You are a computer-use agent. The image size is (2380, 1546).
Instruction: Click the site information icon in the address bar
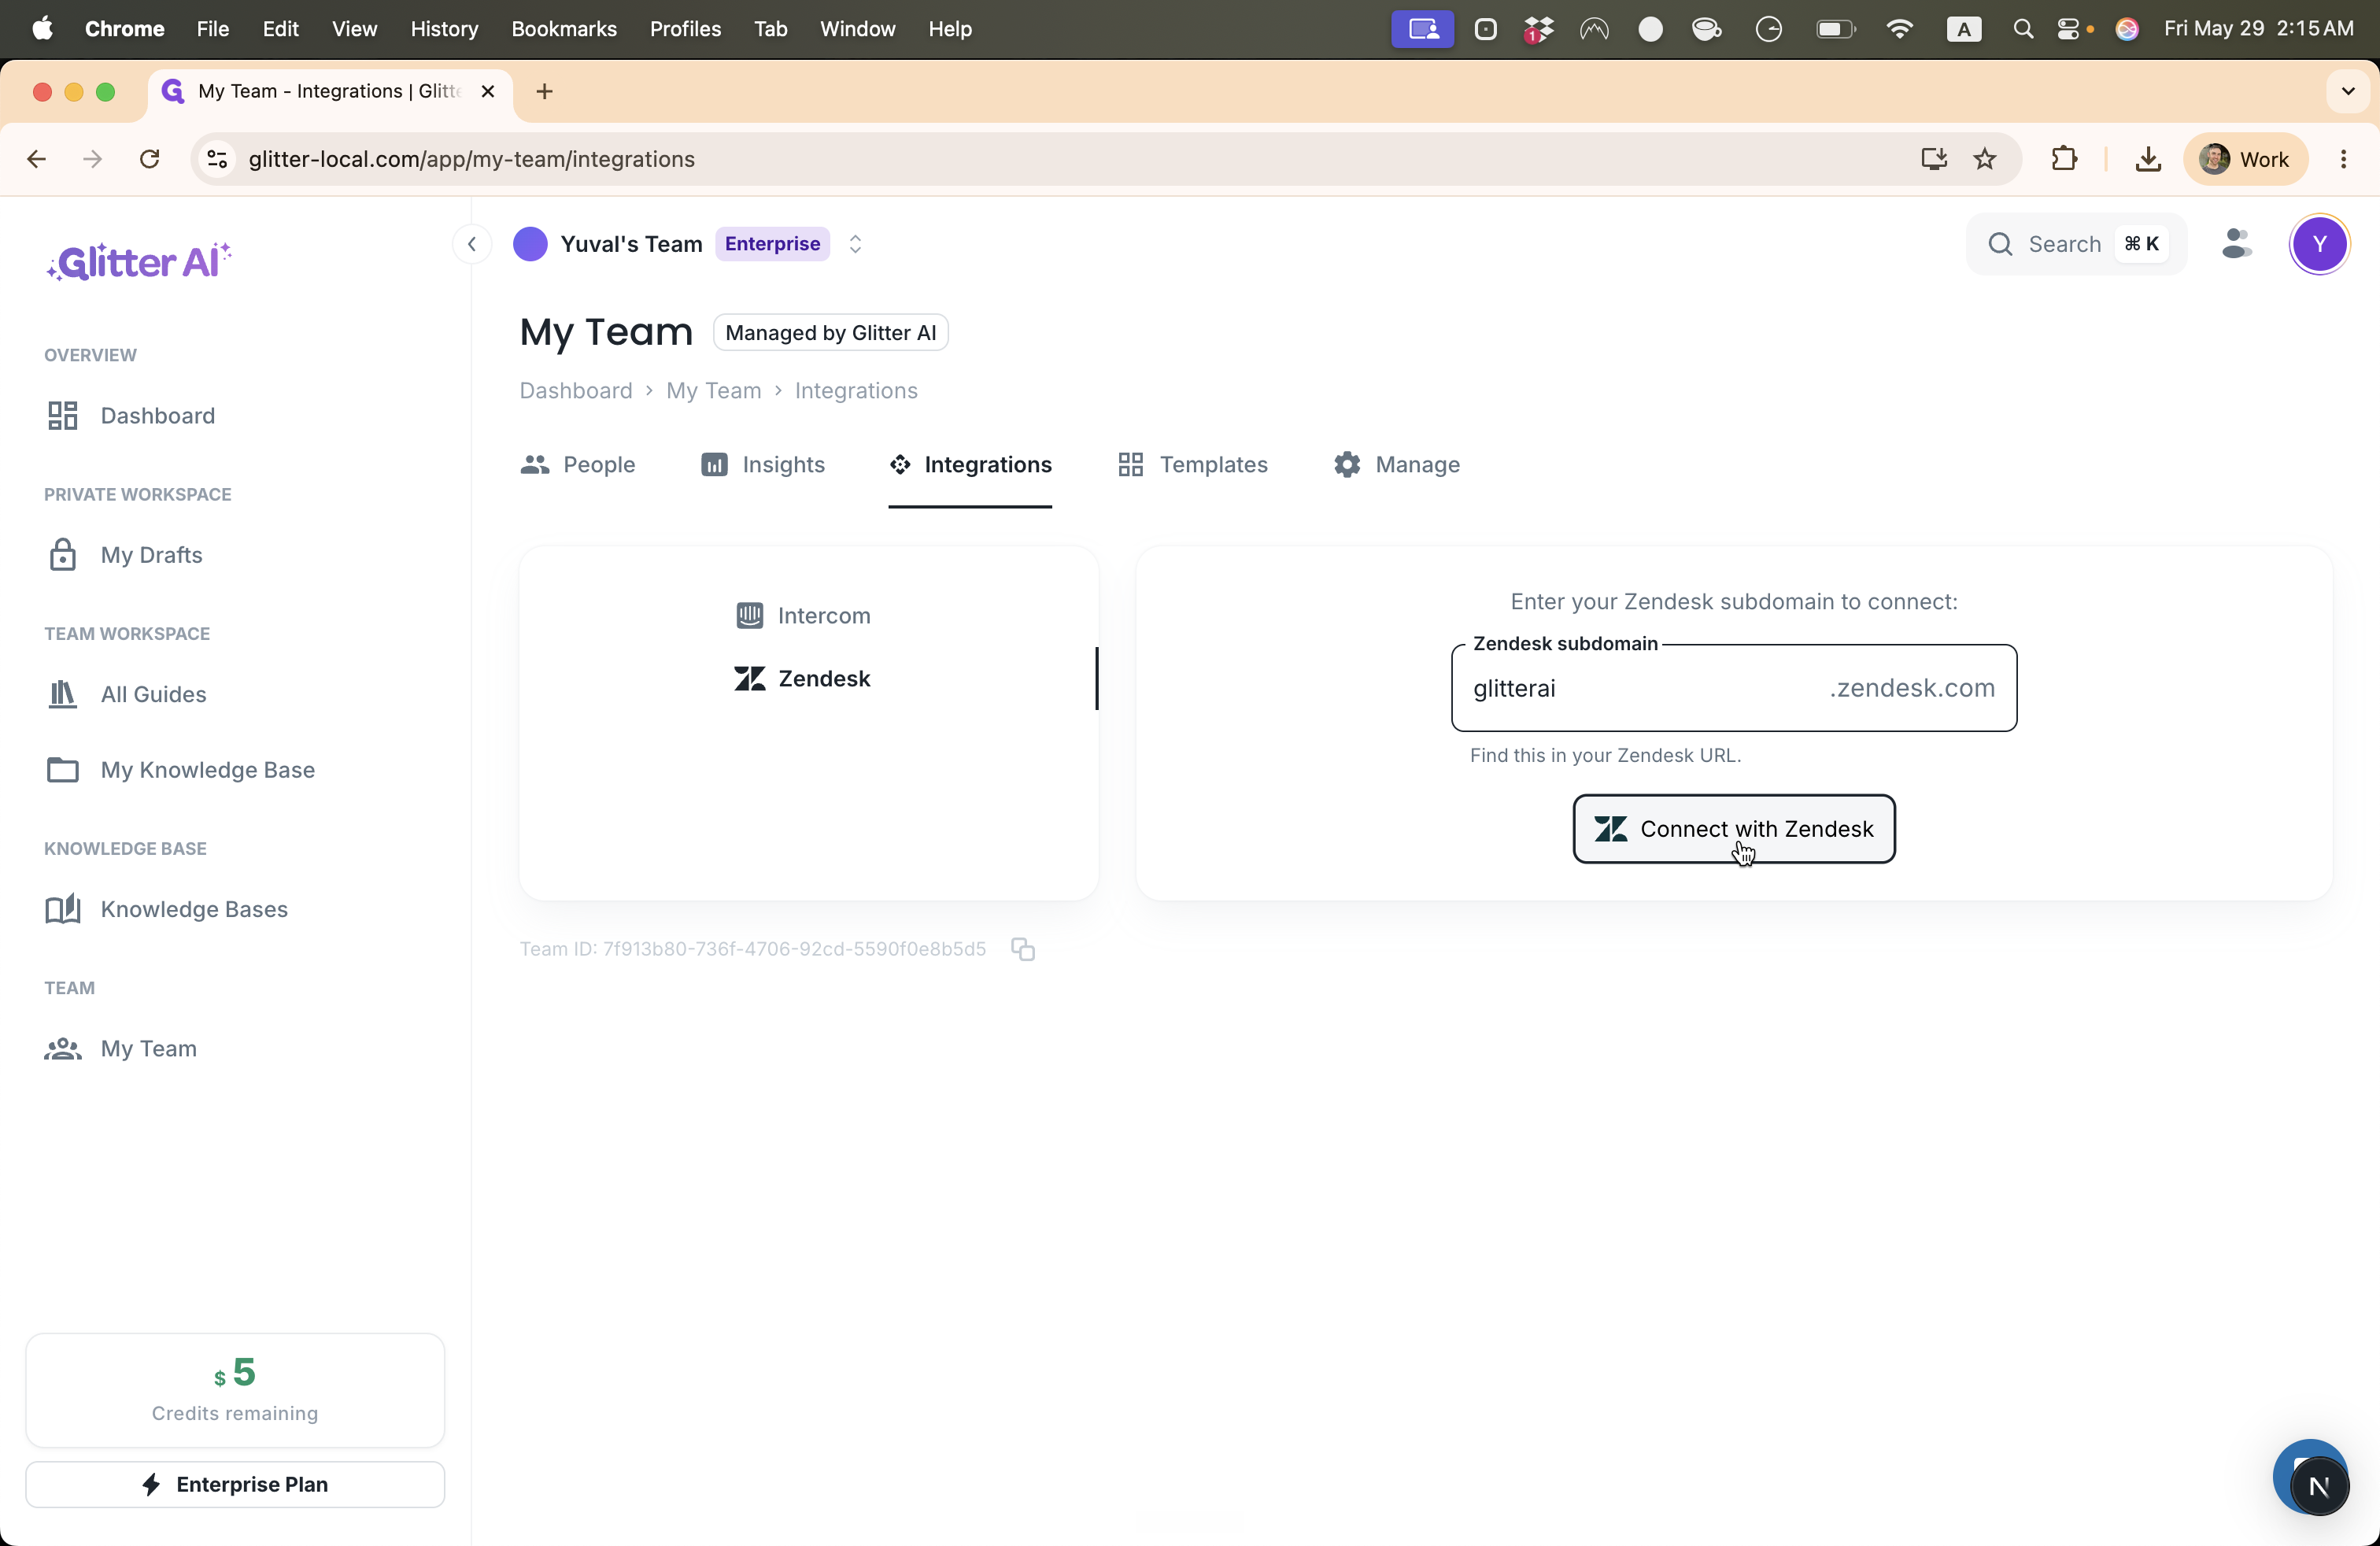click(x=217, y=159)
